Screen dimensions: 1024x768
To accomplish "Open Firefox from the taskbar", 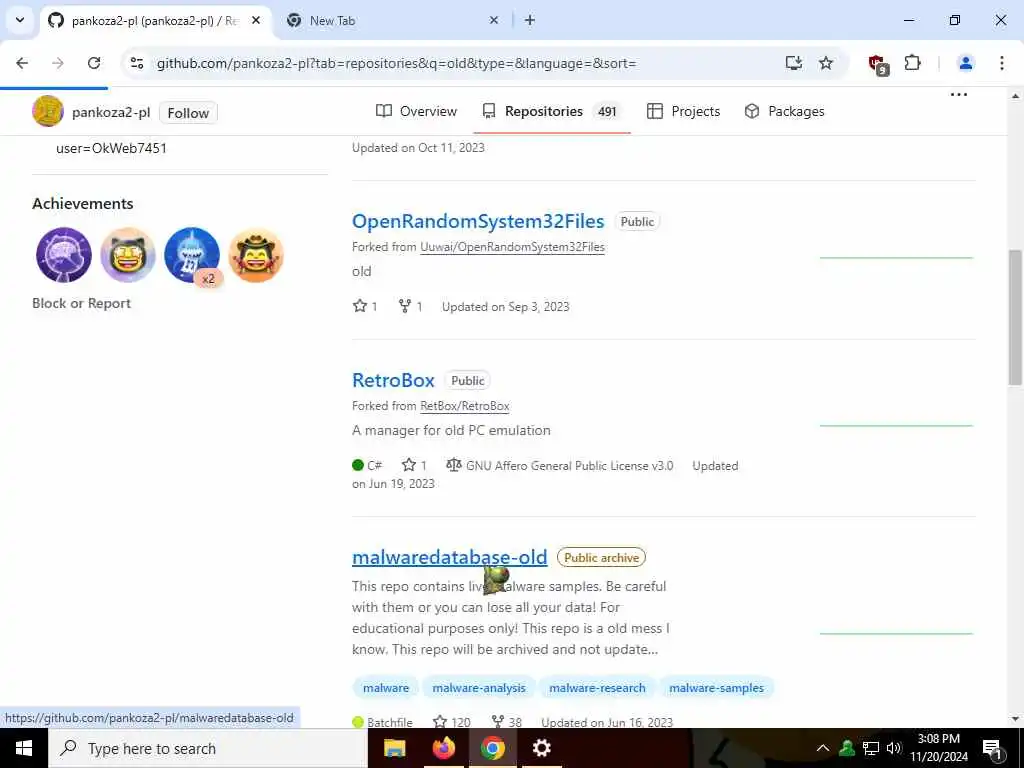I will [443, 748].
